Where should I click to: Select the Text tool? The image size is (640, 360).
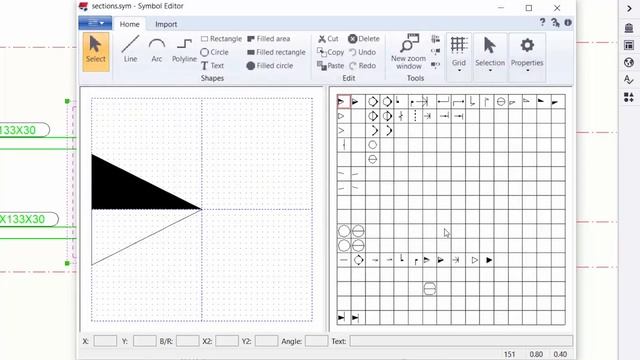pos(212,66)
